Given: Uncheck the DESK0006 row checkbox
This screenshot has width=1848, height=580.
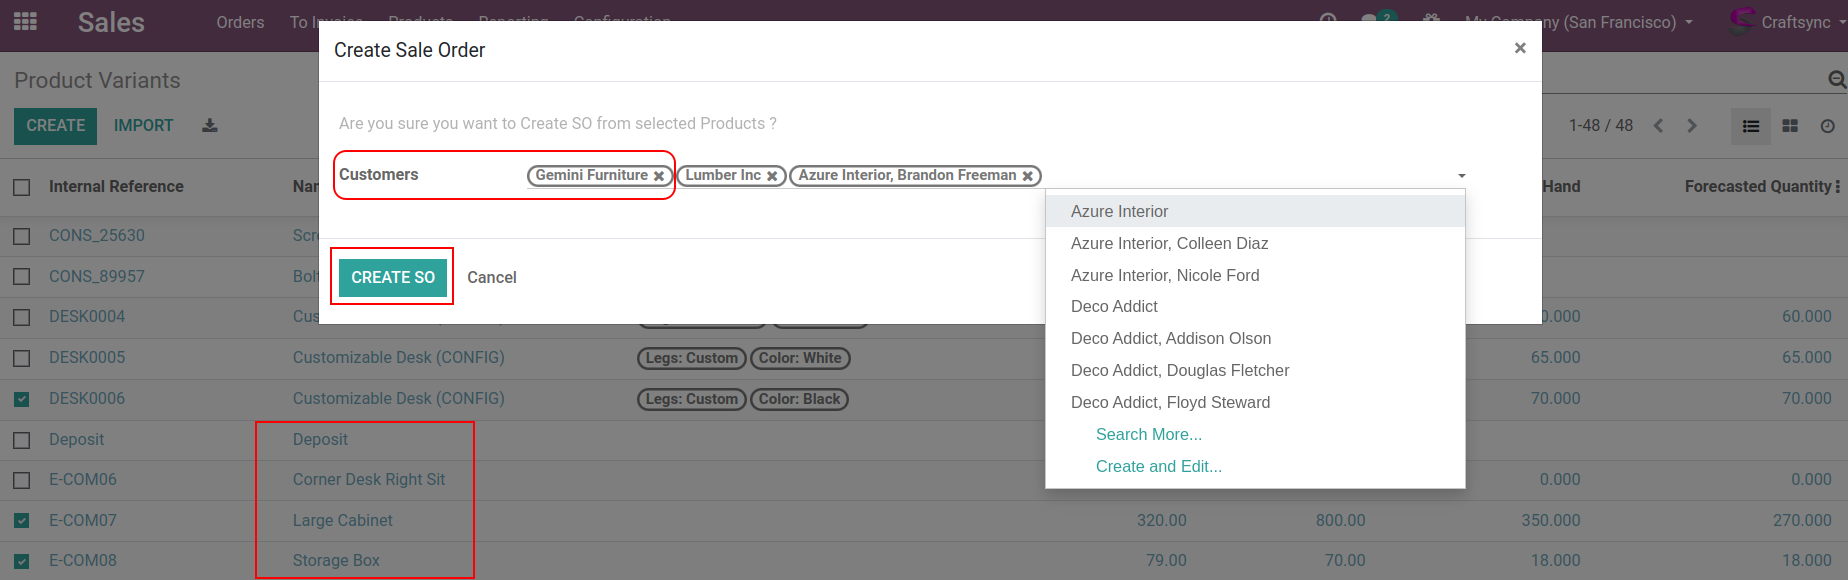Looking at the screenshot, I should [22, 399].
